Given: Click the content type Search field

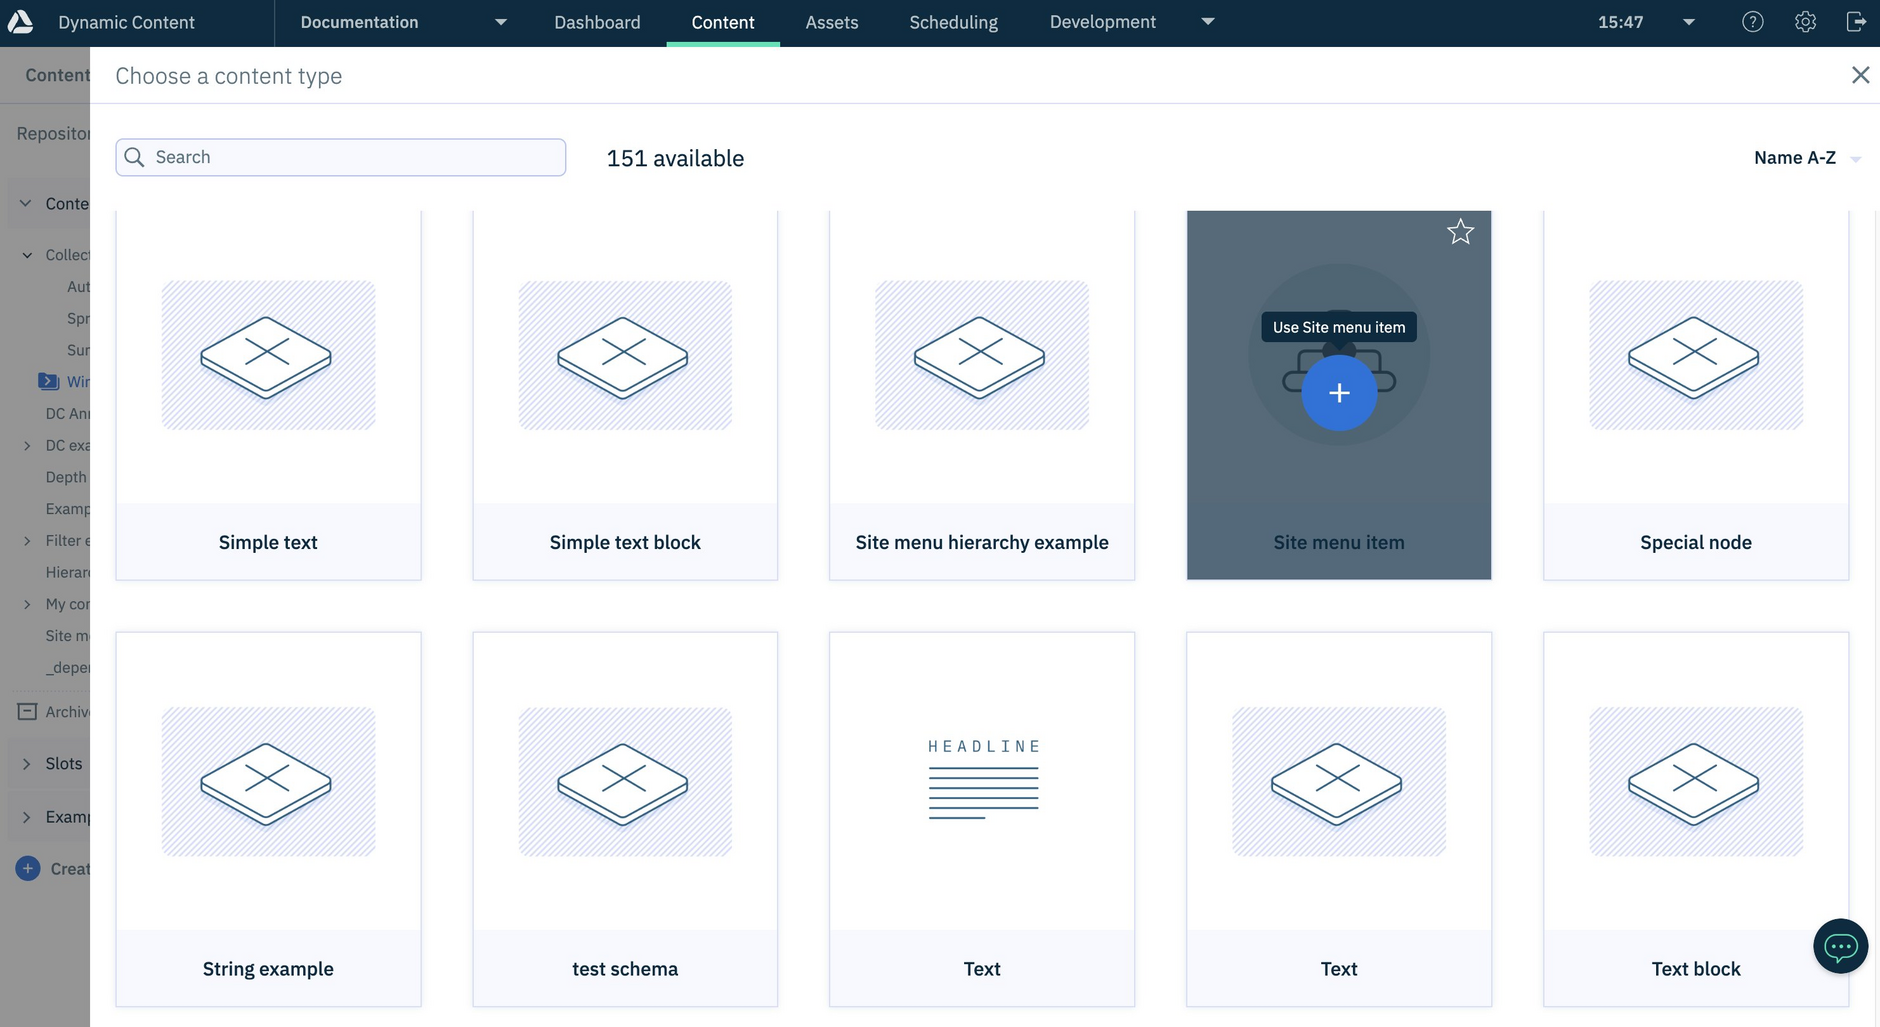Looking at the screenshot, I should point(340,157).
